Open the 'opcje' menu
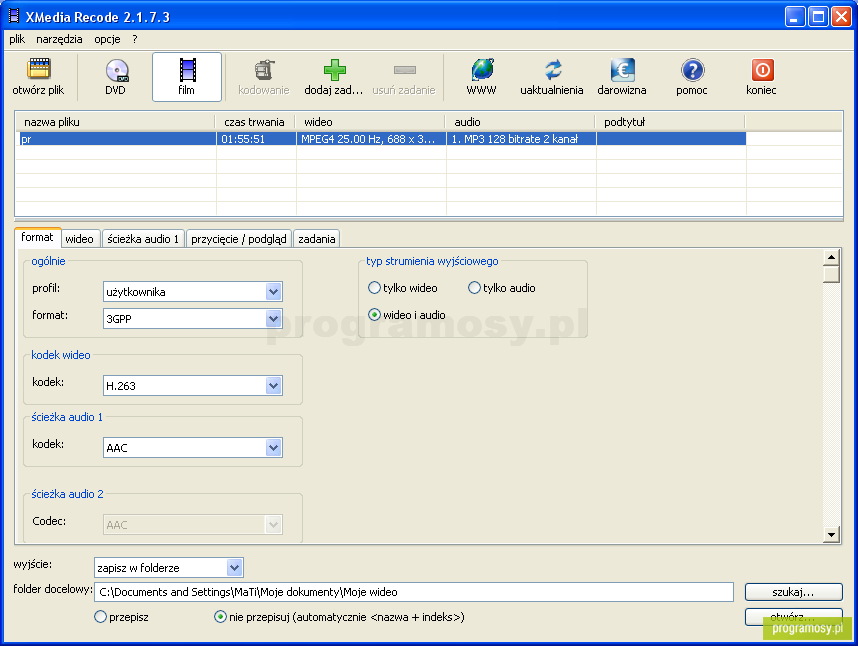This screenshot has height=646, width=858. tap(107, 39)
